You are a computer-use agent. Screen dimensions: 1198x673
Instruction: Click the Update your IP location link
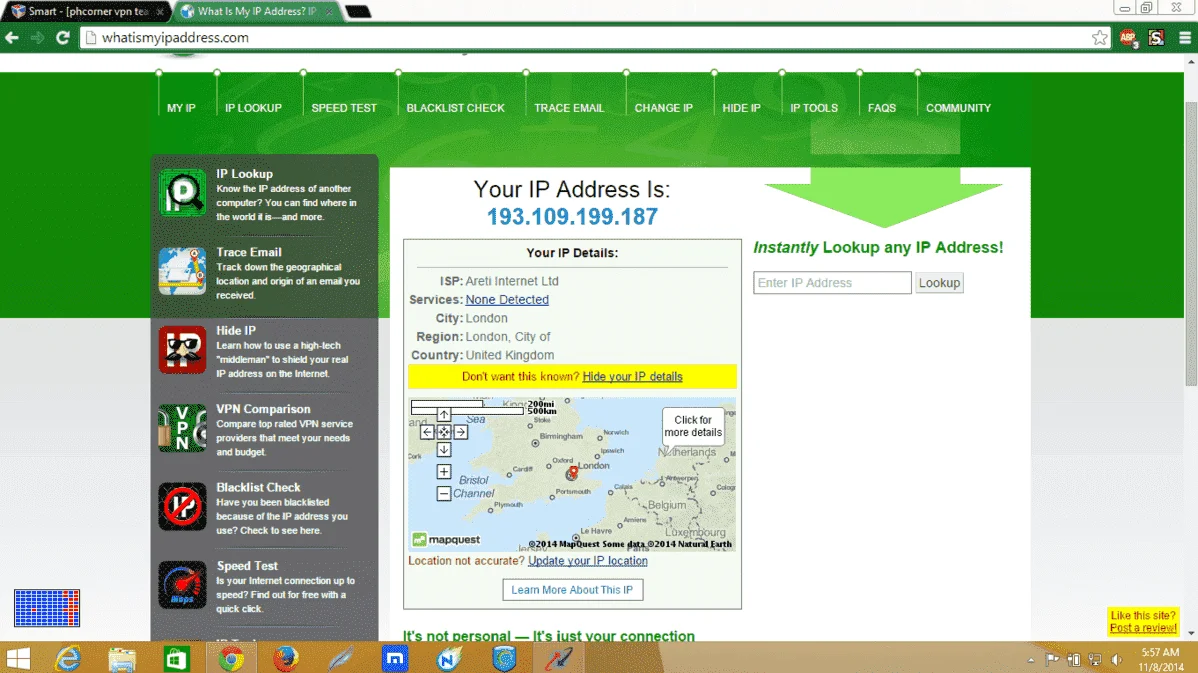588,561
